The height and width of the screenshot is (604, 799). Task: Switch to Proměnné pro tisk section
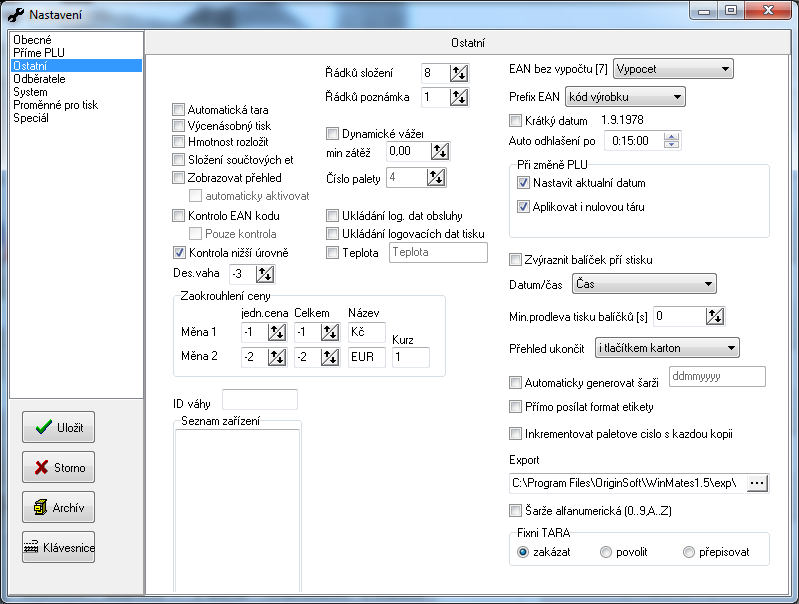point(55,104)
